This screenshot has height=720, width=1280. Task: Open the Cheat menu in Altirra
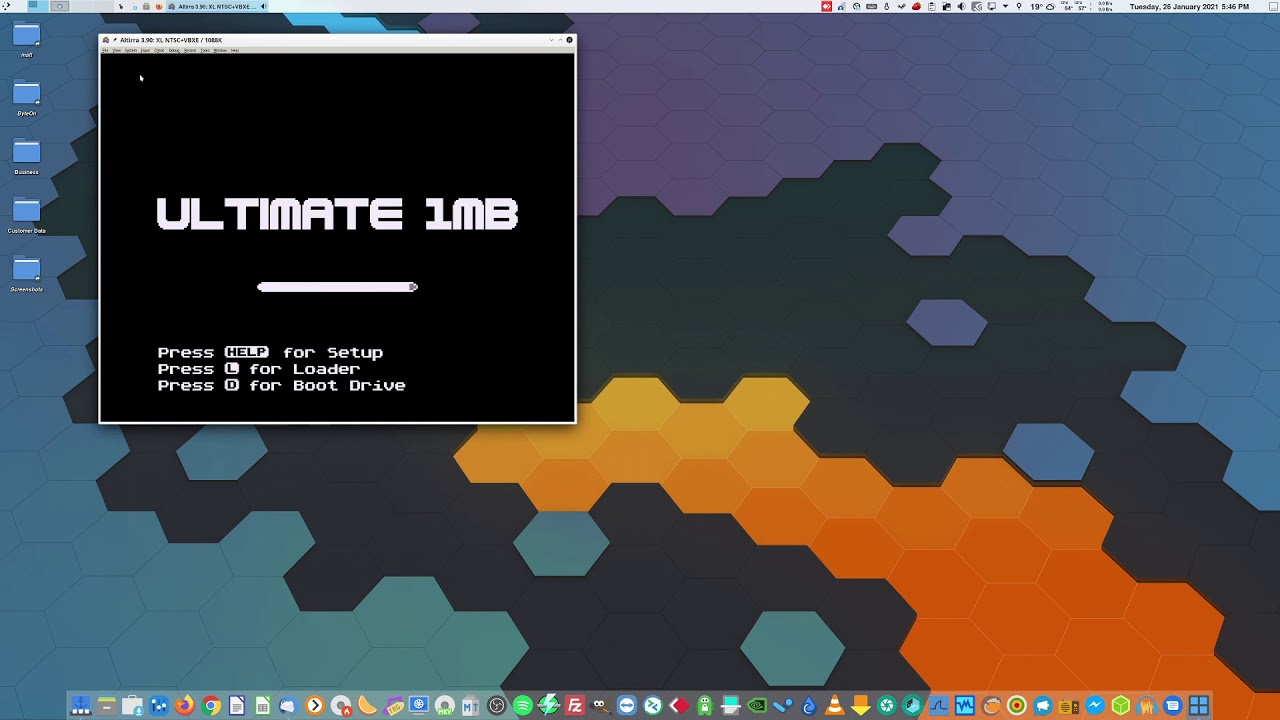[159, 50]
